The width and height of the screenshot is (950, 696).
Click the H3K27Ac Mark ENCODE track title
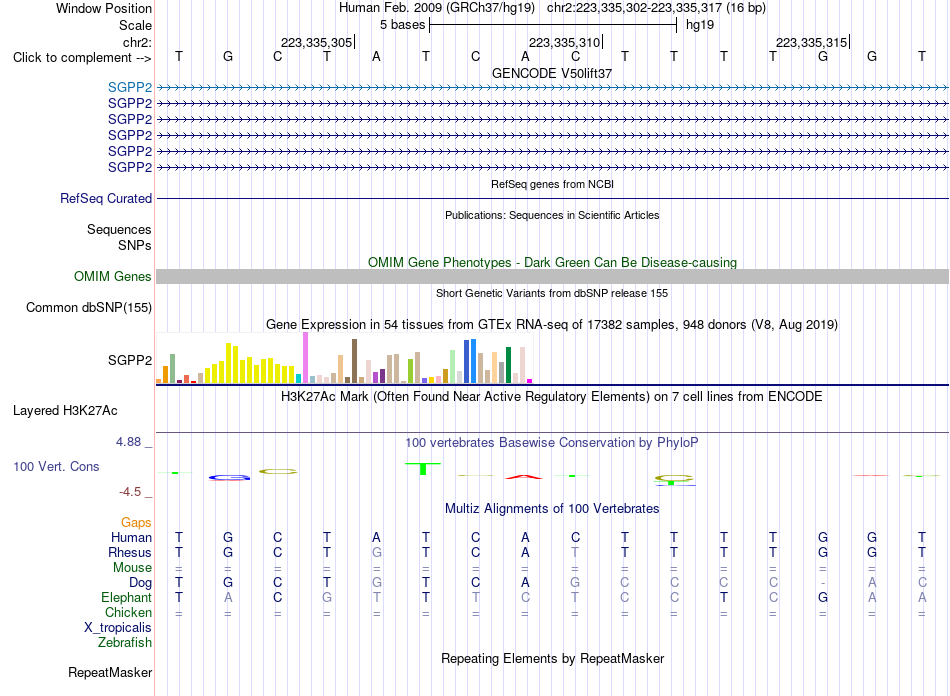point(552,397)
